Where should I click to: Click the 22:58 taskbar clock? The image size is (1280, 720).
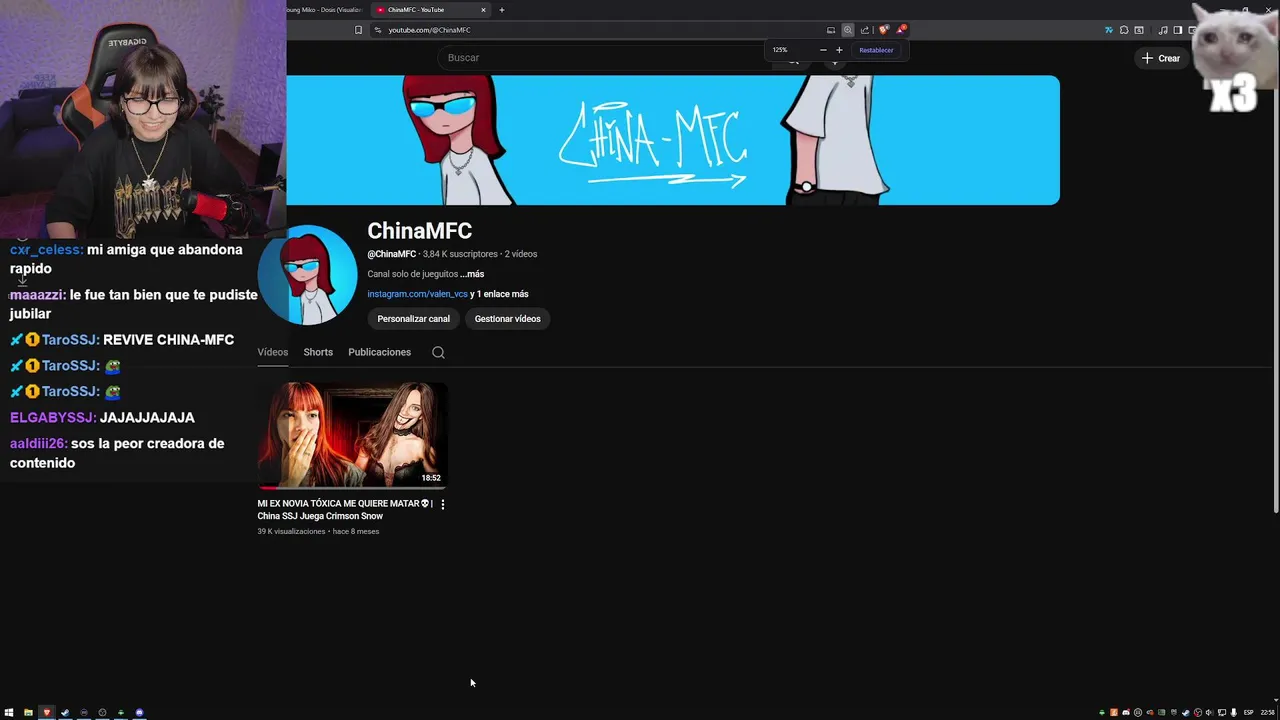[x=1268, y=712]
